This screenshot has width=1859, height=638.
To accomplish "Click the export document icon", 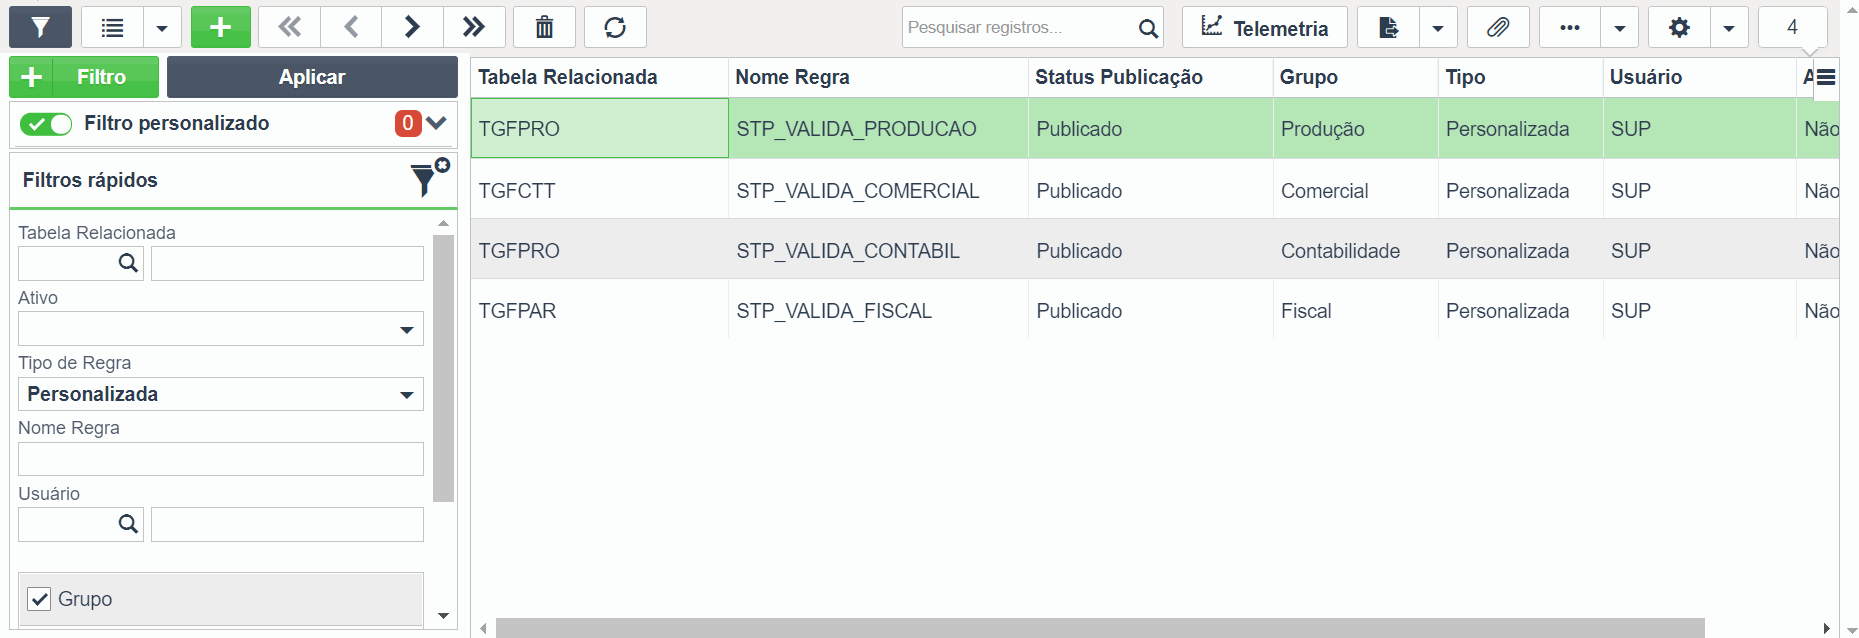I will 1388,27.
